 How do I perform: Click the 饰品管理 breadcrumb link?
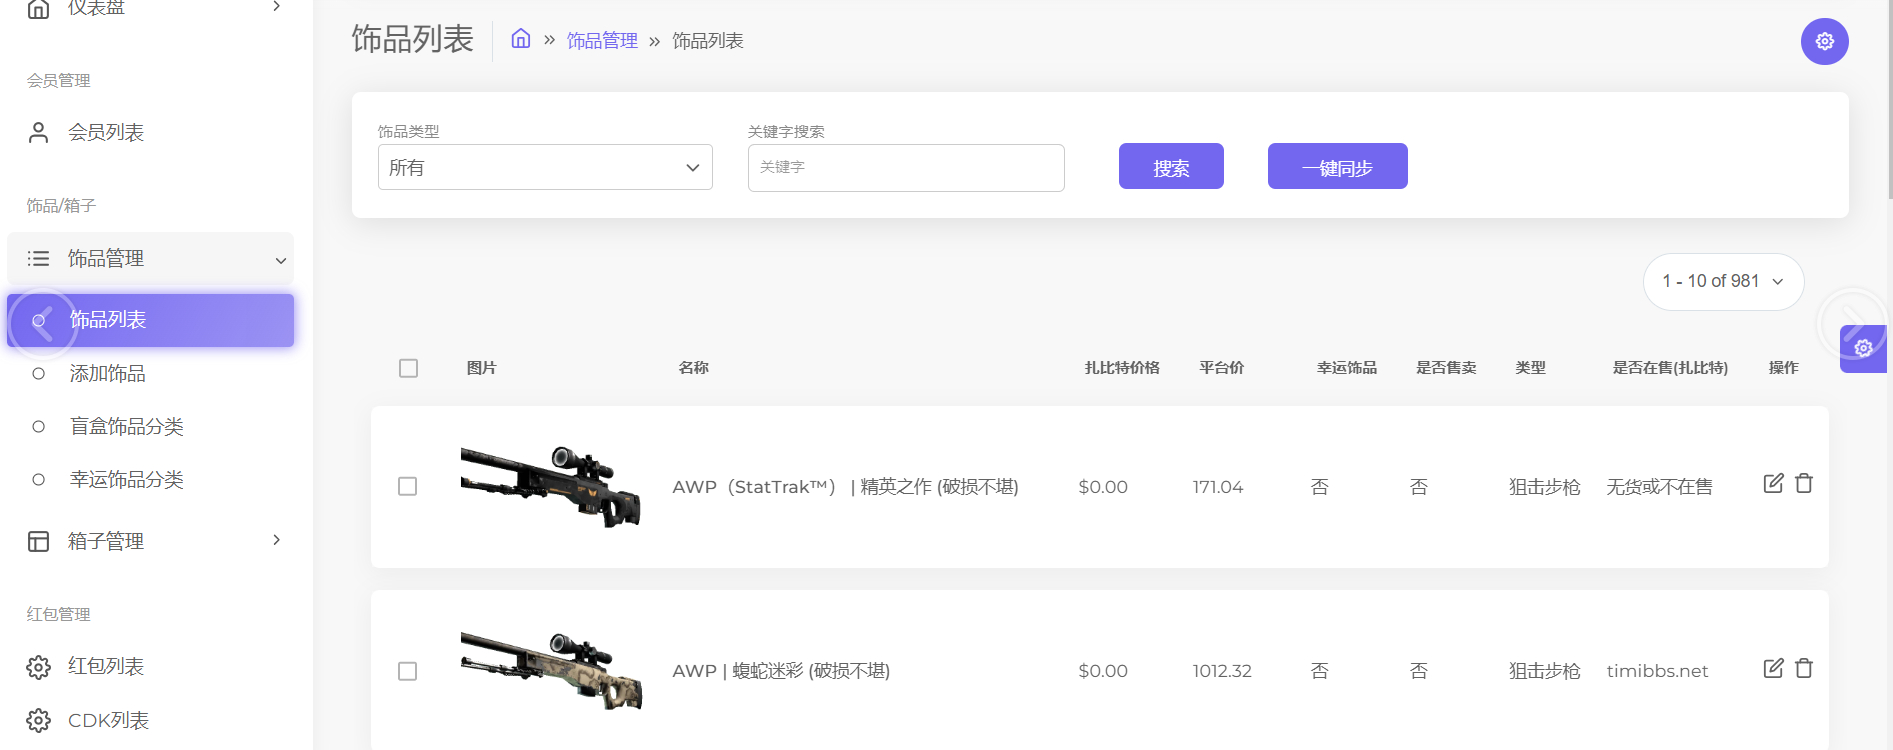602,41
